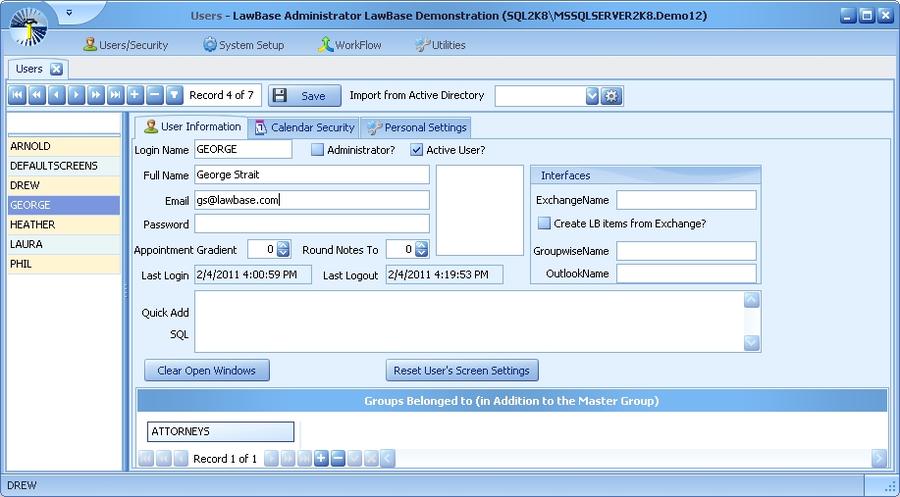Image resolution: width=900 pixels, height=497 pixels.
Task: Click the Active Directory settings gear icon
Action: pos(611,96)
